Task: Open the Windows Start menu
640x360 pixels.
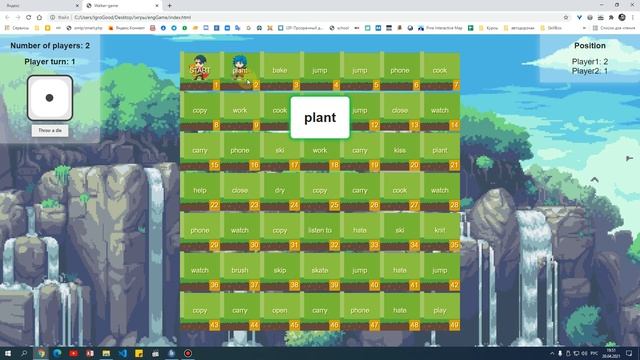Action: [x=8, y=353]
